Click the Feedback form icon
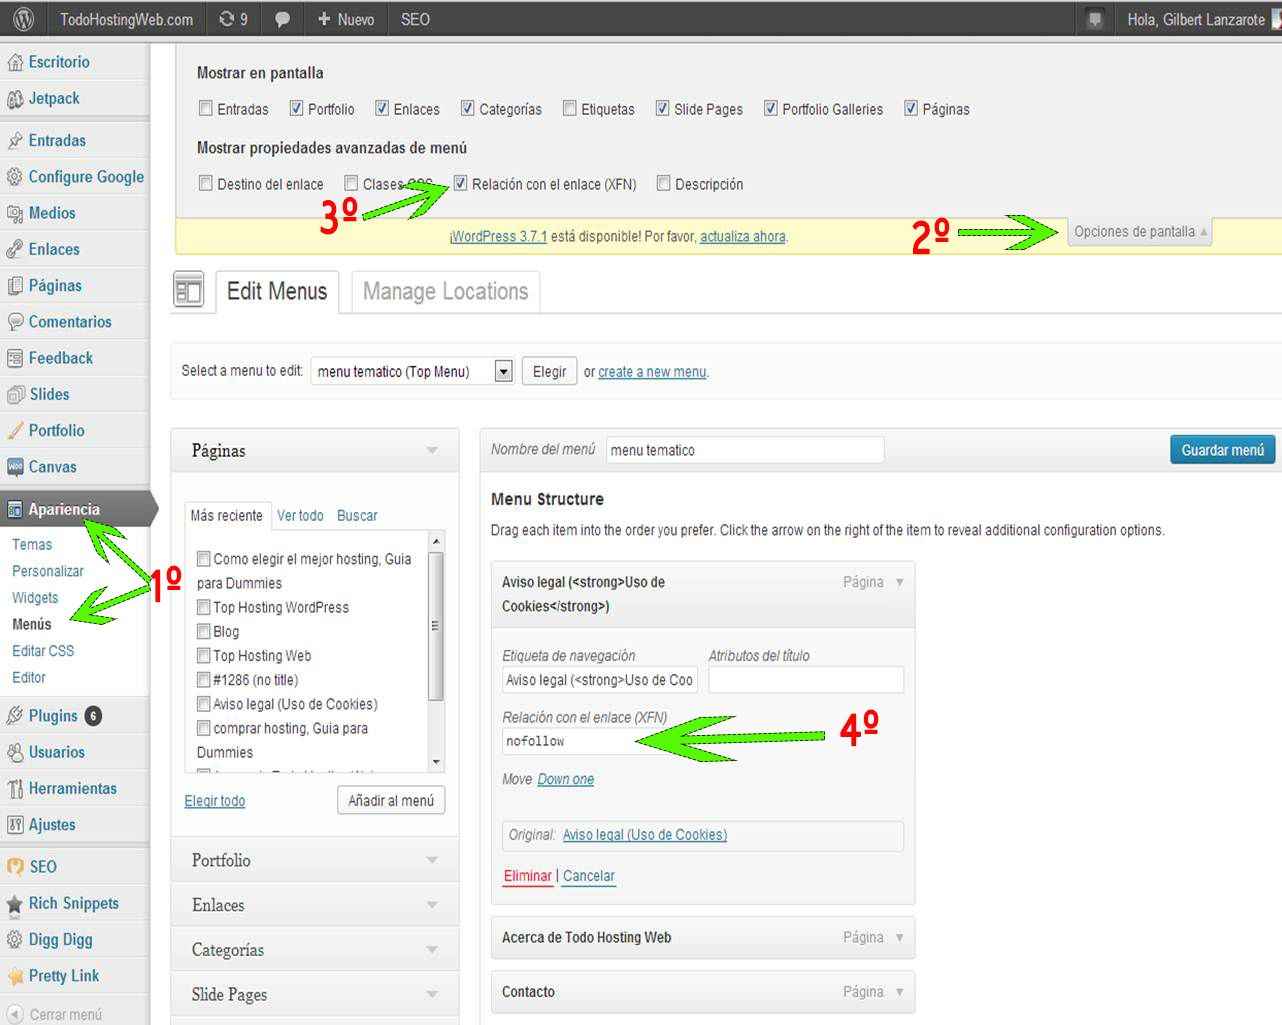The height and width of the screenshot is (1025, 1282). pos(15,358)
